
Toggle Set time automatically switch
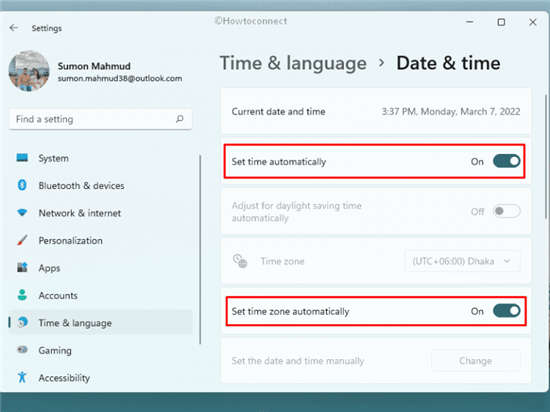coord(507,161)
